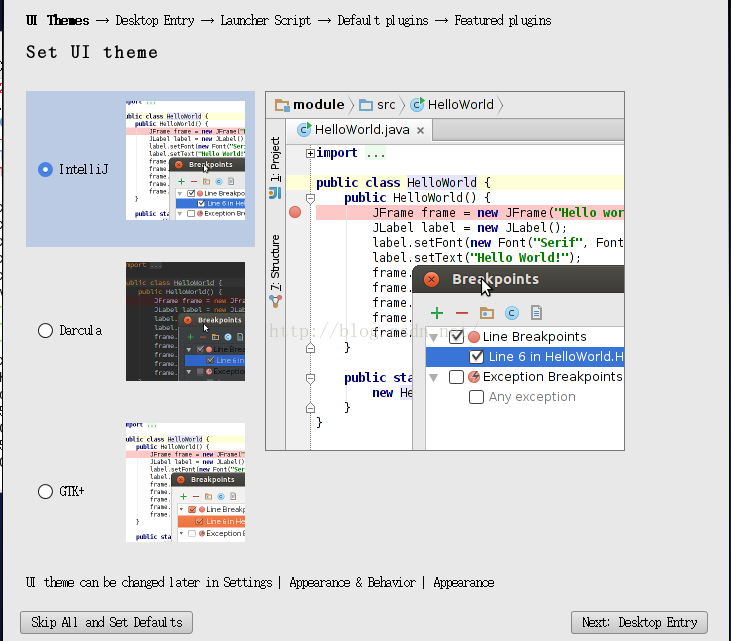Click the HelloWorld class icon in breadcrumb
Screen dimensions: 731x641
point(417,104)
